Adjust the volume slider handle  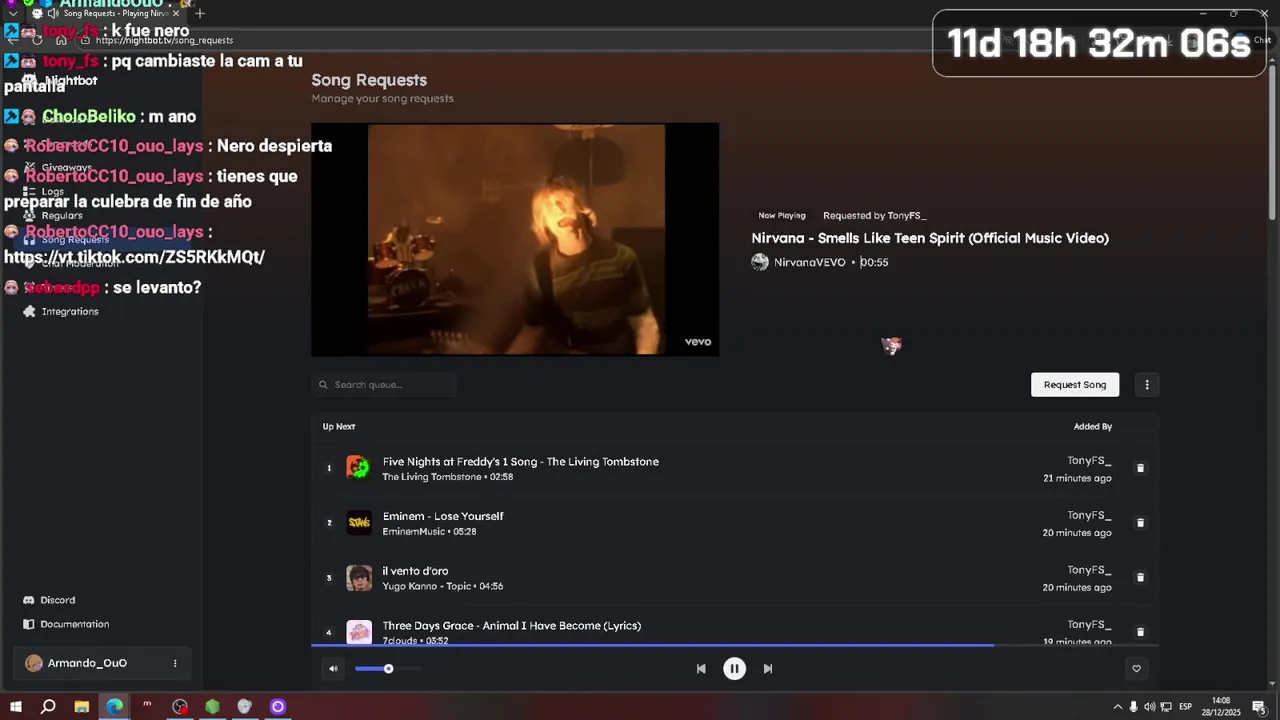[x=388, y=669]
